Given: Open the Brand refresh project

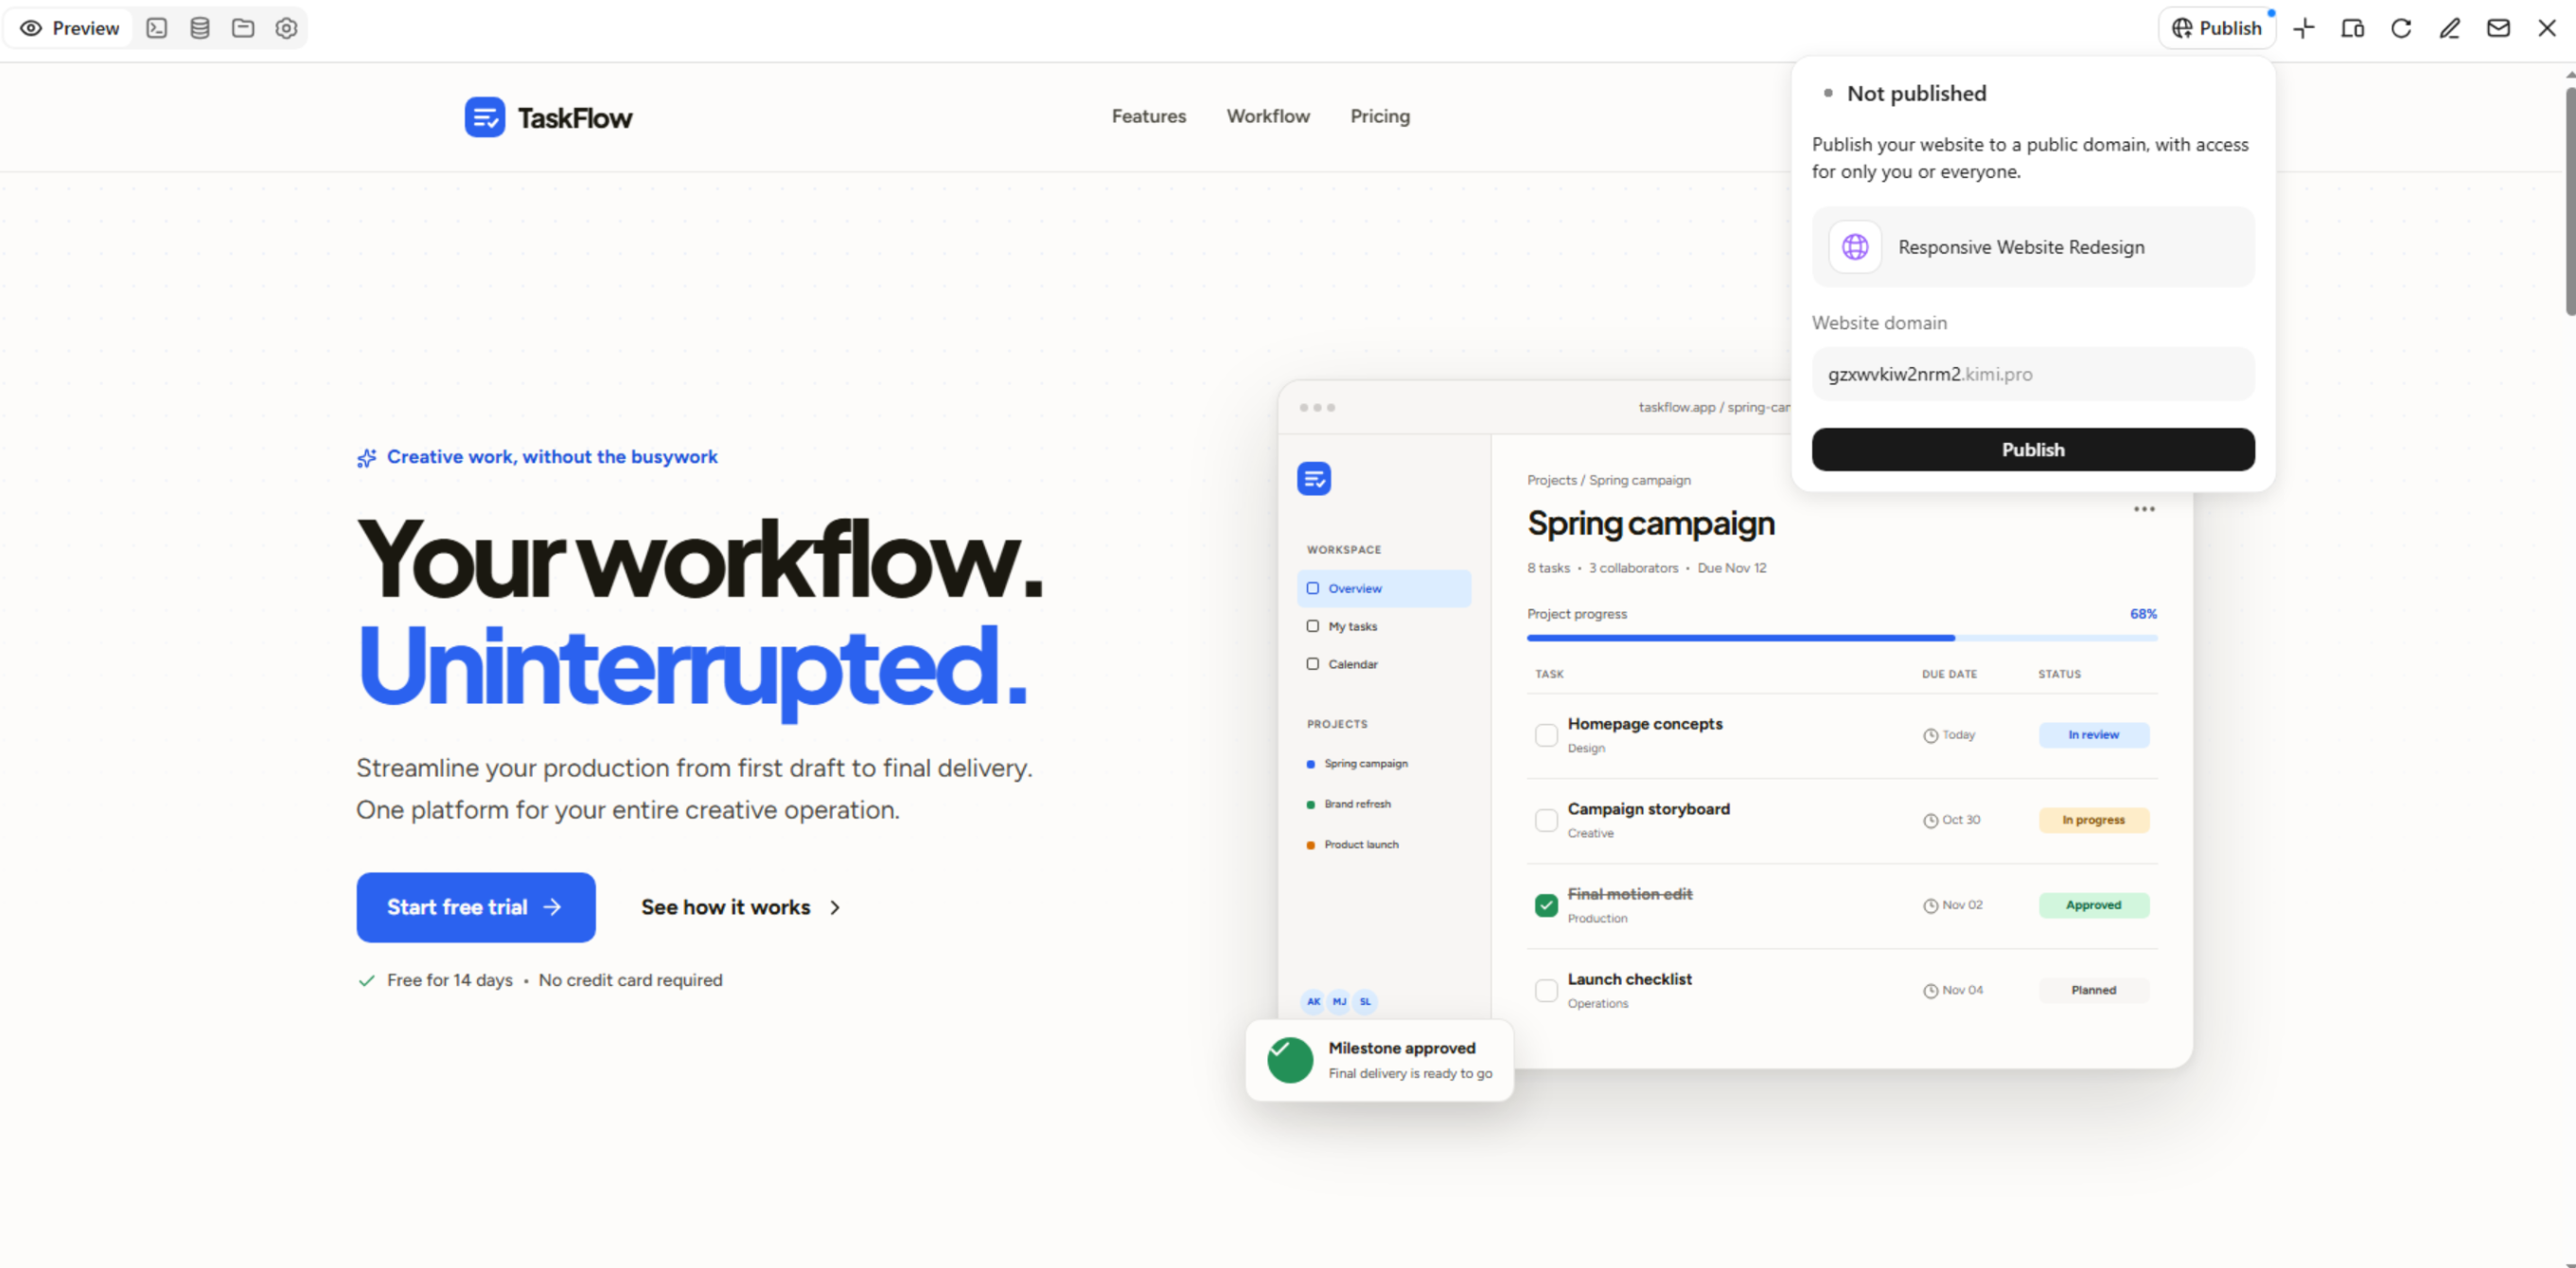Looking at the screenshot, I should point(1348,804).
